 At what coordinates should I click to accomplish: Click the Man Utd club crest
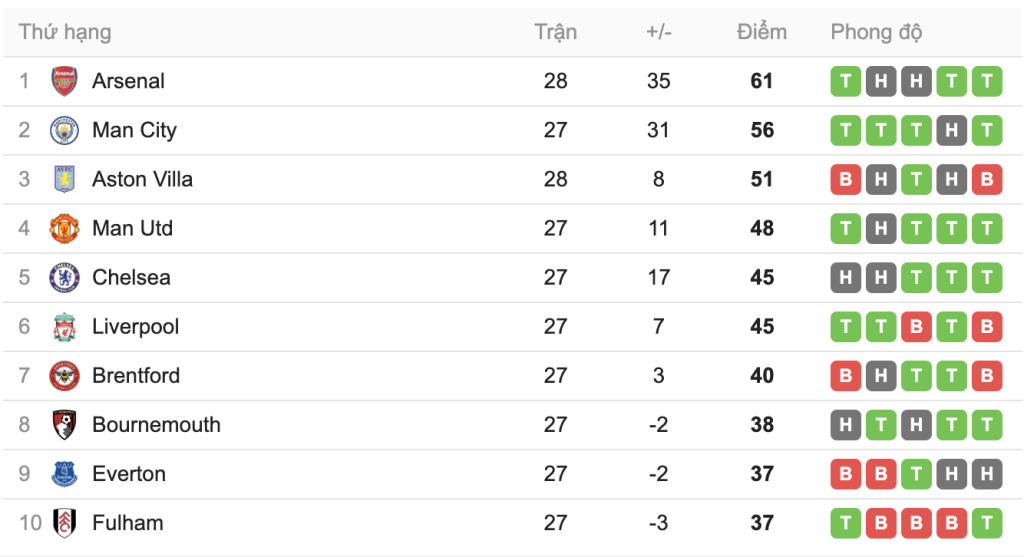pos(64,228)
